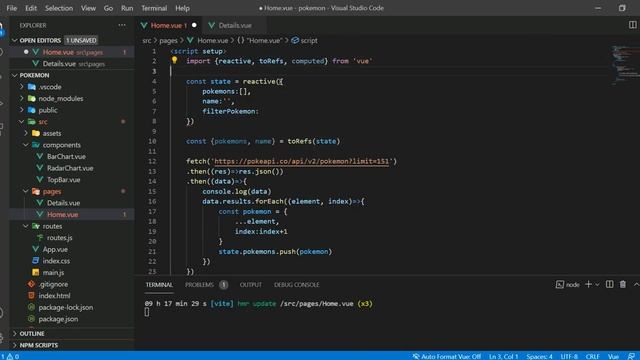The height and width of the screenshot is (360, 640).
Task: Click breadcrumb 'script' segment
Action: (x=309, y=40)
